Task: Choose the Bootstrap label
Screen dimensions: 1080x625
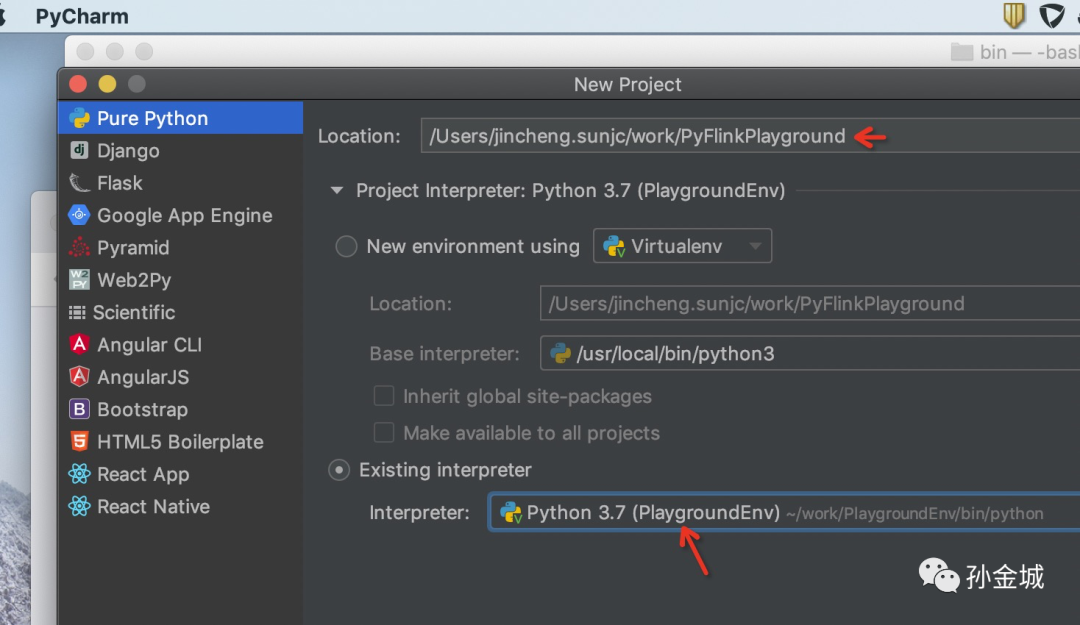Action: click(143, 409)
